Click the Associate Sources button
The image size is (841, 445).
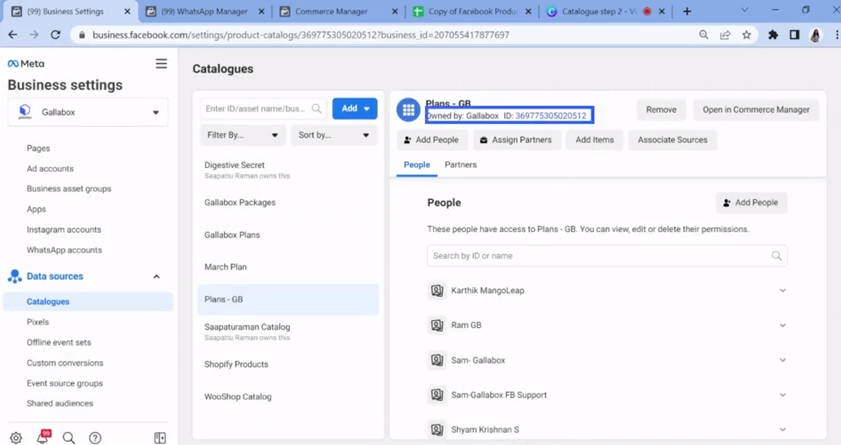pyautogui.click(x=672, y=140)
